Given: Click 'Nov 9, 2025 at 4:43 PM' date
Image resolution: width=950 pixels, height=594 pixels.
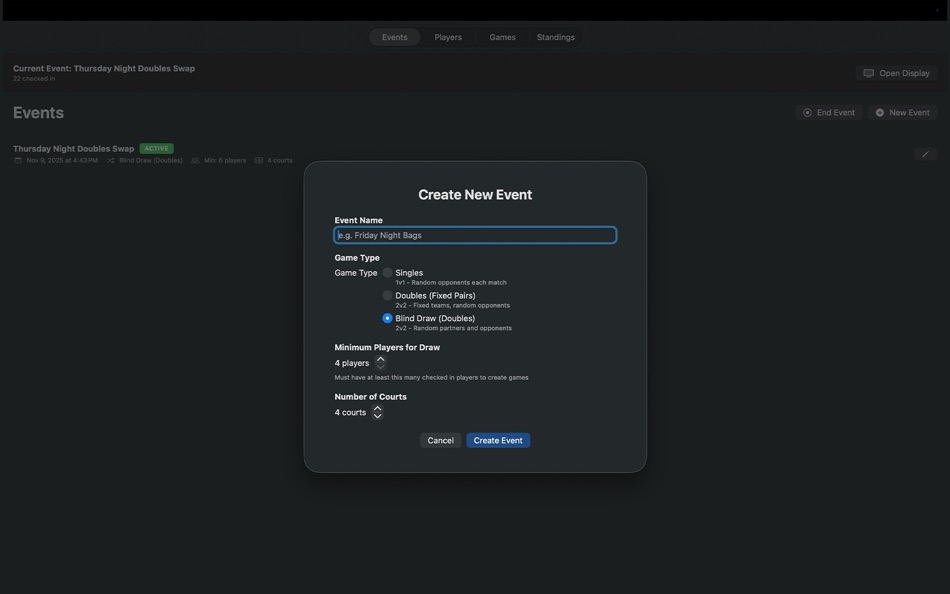Looking at the screenshot, I should [x=62, y=161].
